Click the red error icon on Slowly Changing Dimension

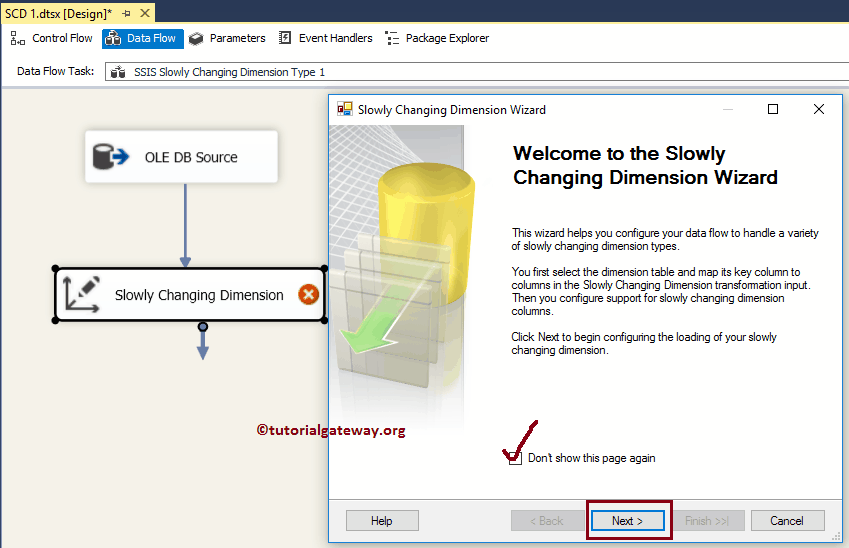(309, 295)
